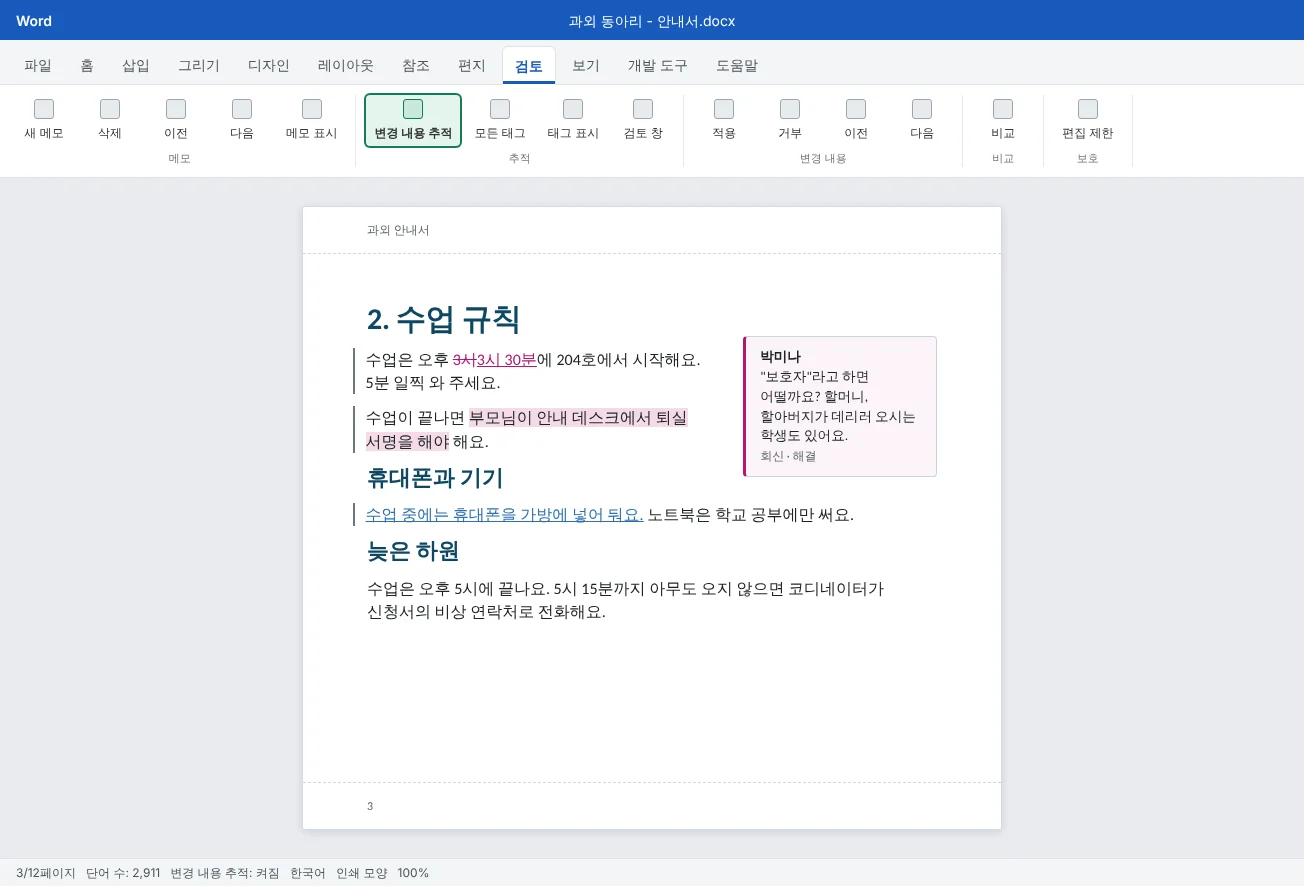The width and height of the screenshot is (1304, 886).
Task: Click 회신 in 박미나's comment
Action: pos(771,456)
